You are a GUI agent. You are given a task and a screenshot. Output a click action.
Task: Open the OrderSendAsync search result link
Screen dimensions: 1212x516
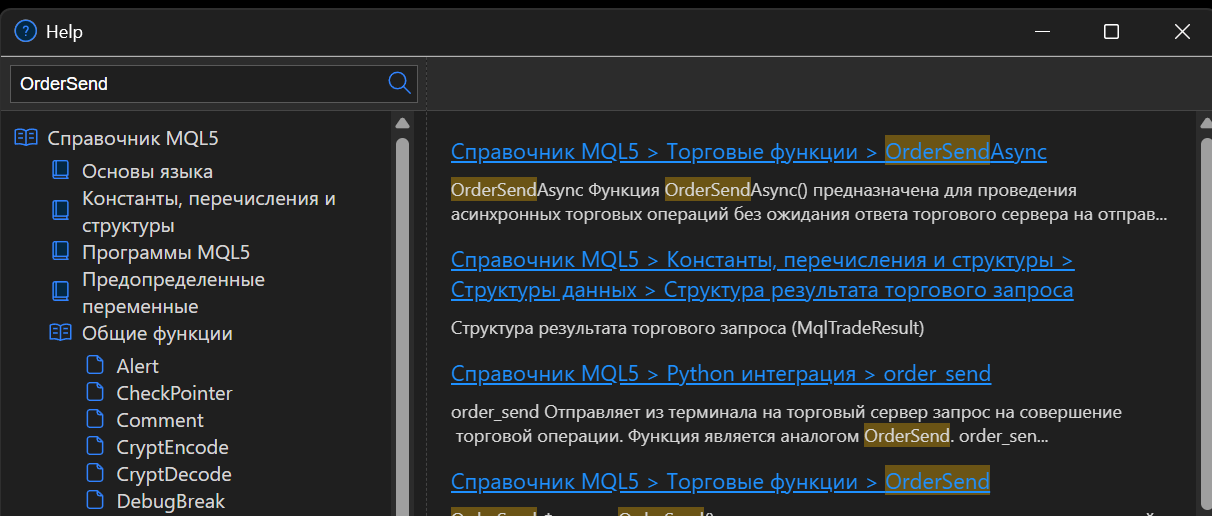tap(748, 152)
